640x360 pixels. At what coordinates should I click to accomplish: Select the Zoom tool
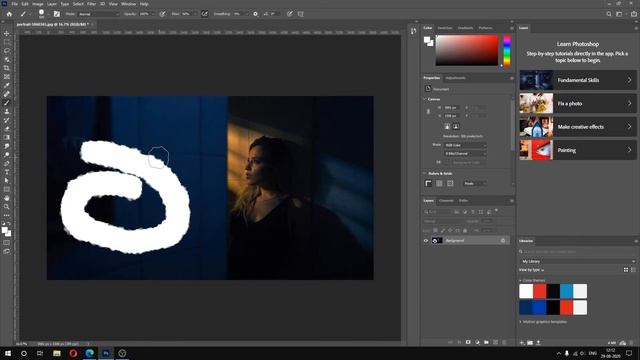point(7,207)
